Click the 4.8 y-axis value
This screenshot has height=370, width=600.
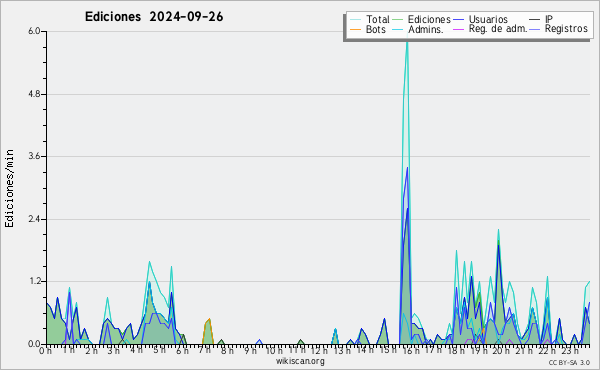[34, 94]
